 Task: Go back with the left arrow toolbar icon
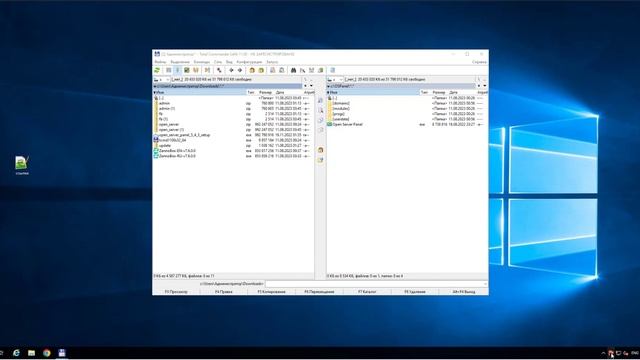tap(231, 70)
